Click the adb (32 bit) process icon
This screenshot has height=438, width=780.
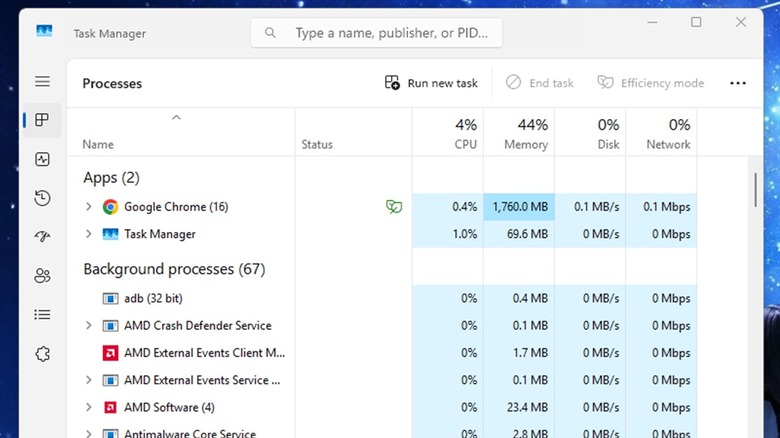110,298
